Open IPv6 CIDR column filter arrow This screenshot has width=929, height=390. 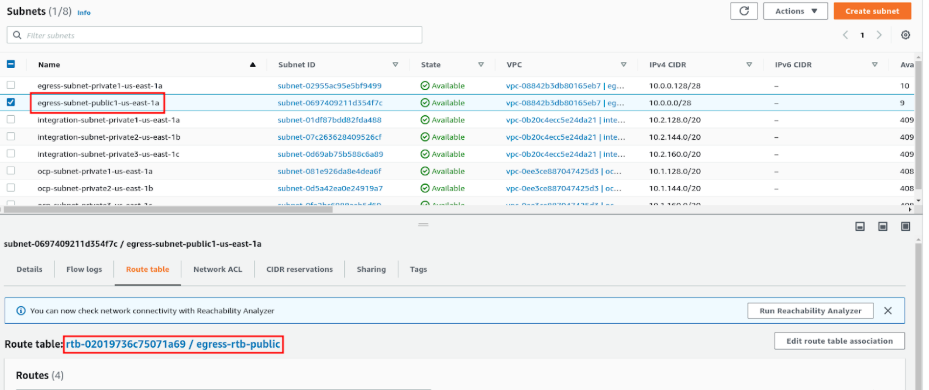pyautogui.click(x=874, y=65)
